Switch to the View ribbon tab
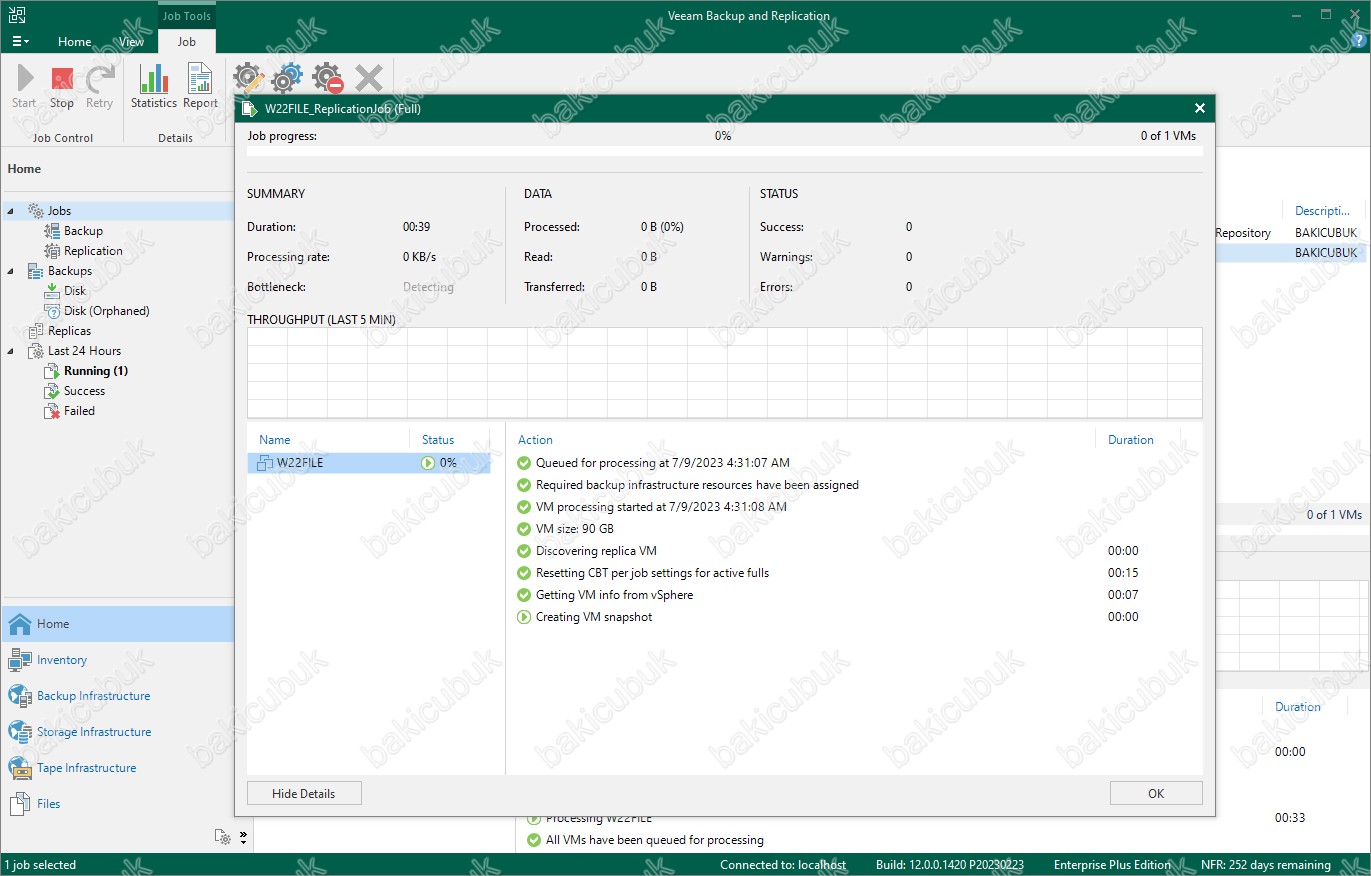The width and height of the screenshot is (1371, 876). coord(131,42)
